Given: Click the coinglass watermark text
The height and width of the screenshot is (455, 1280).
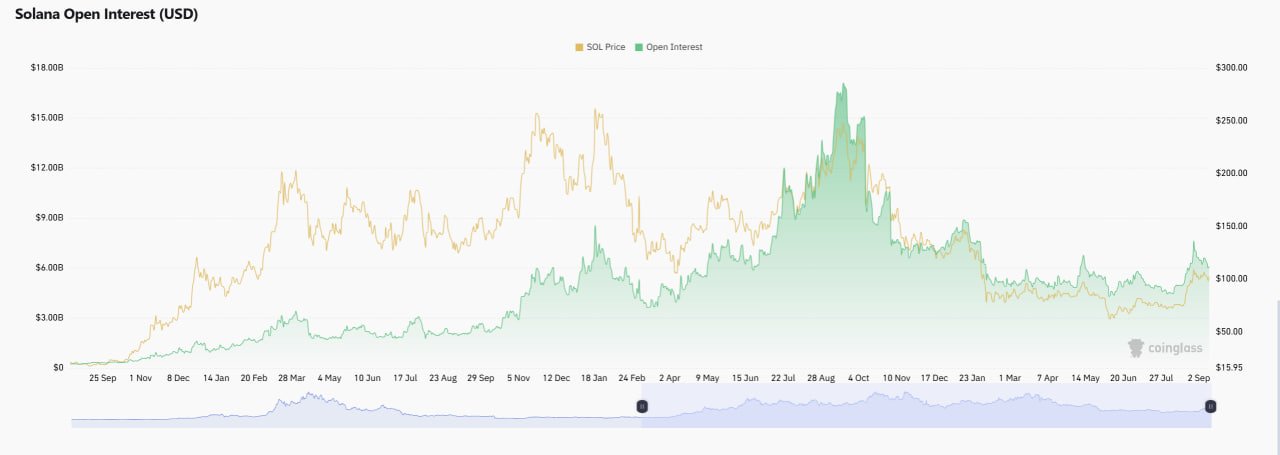Looking at the screenshot, I should [1175, 348].
